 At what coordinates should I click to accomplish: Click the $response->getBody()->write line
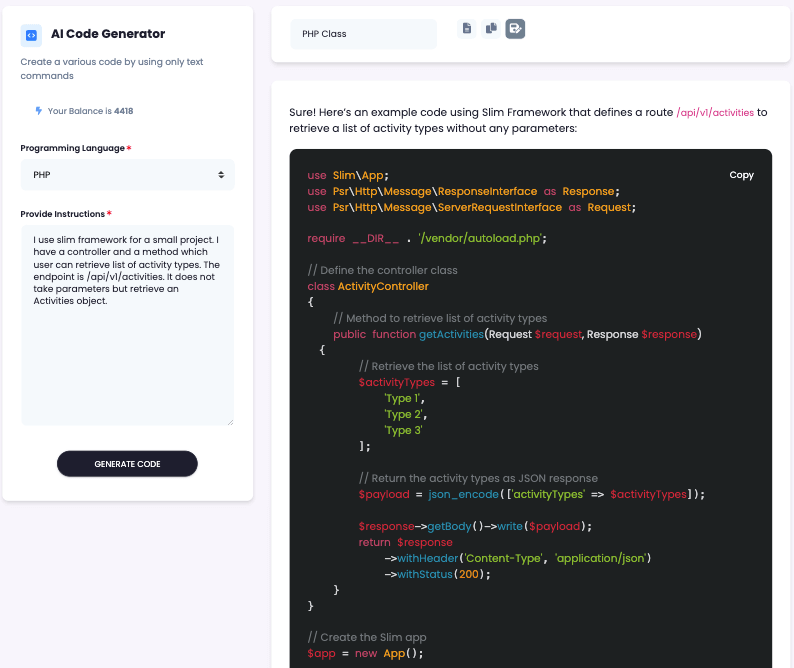click(x=475, y=526)
